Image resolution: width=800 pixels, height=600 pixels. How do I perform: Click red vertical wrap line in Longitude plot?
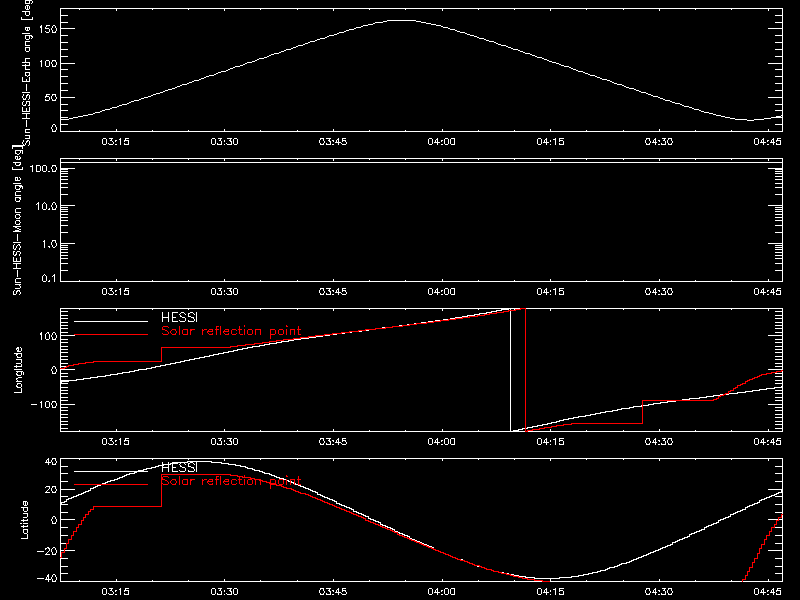tap(526, 370)
